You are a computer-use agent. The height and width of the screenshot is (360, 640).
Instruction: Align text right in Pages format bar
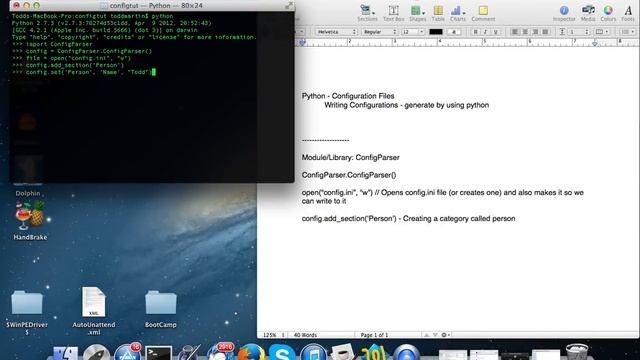[x=535, y=32]
